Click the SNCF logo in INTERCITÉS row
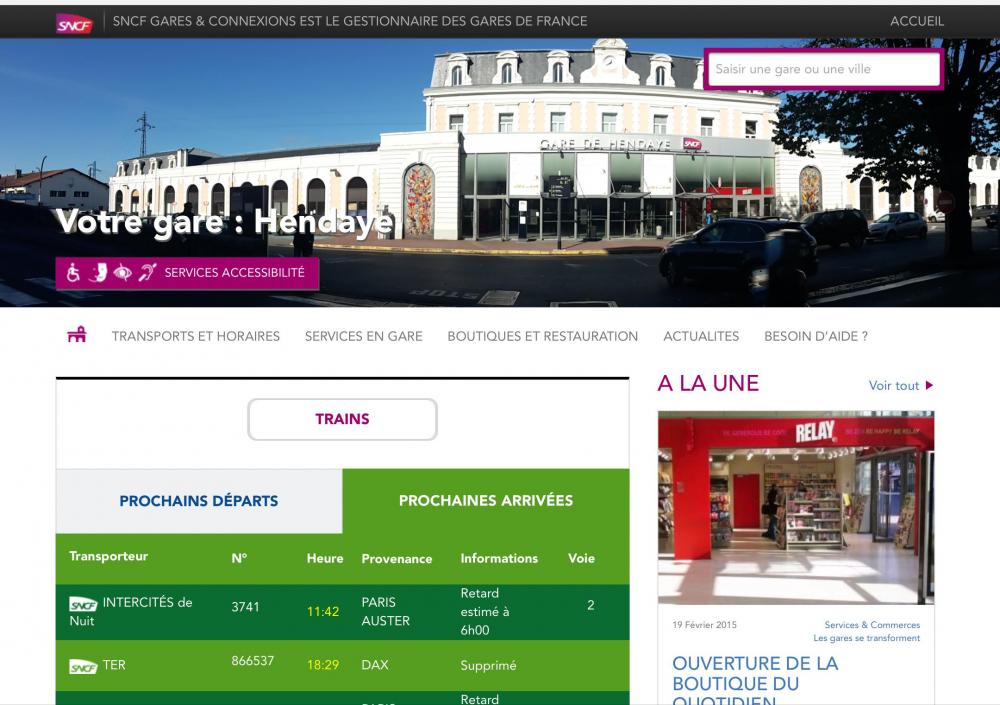The height and width of the screenshot is (705, 1000). pyautogui.click(x=83, y=604)
